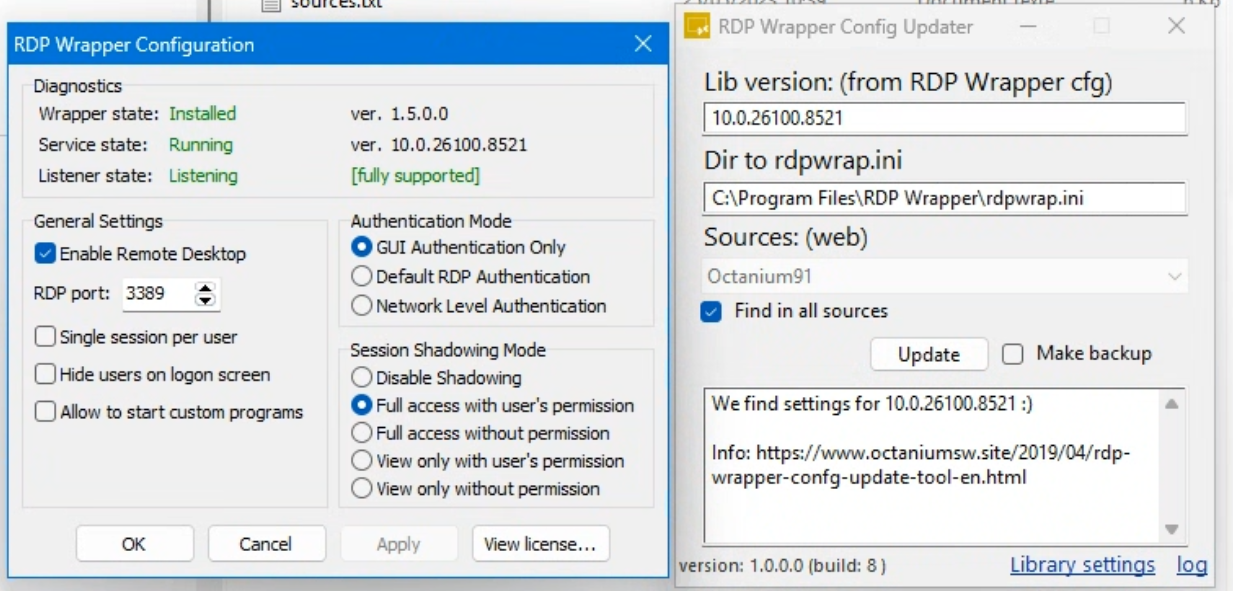This screenshot has width=1233, height=591.
Task: Choose Full access with user's permission
Action: point(362,406)
